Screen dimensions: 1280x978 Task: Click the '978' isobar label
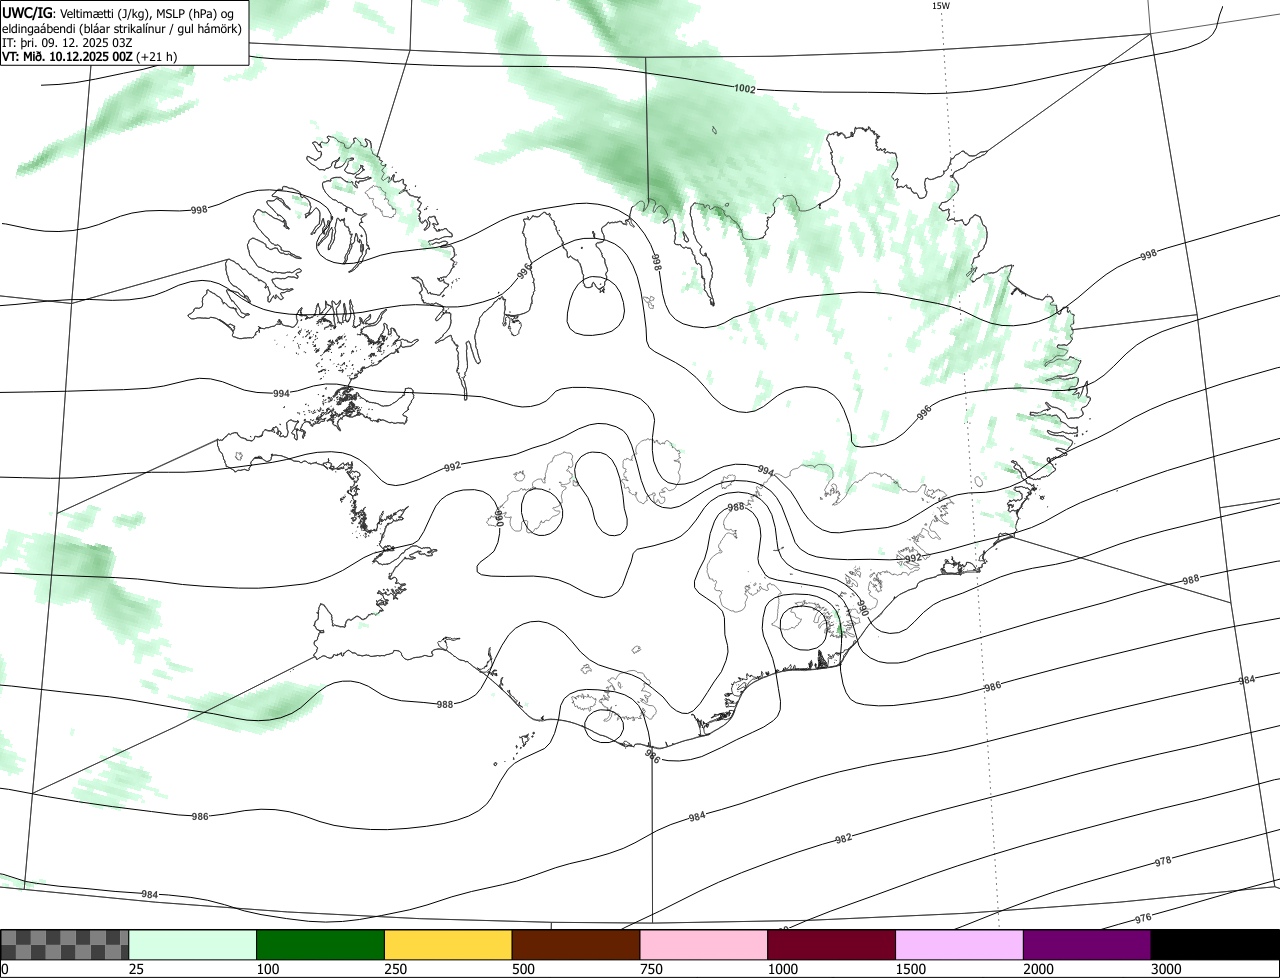click(x=1162, y=861)
